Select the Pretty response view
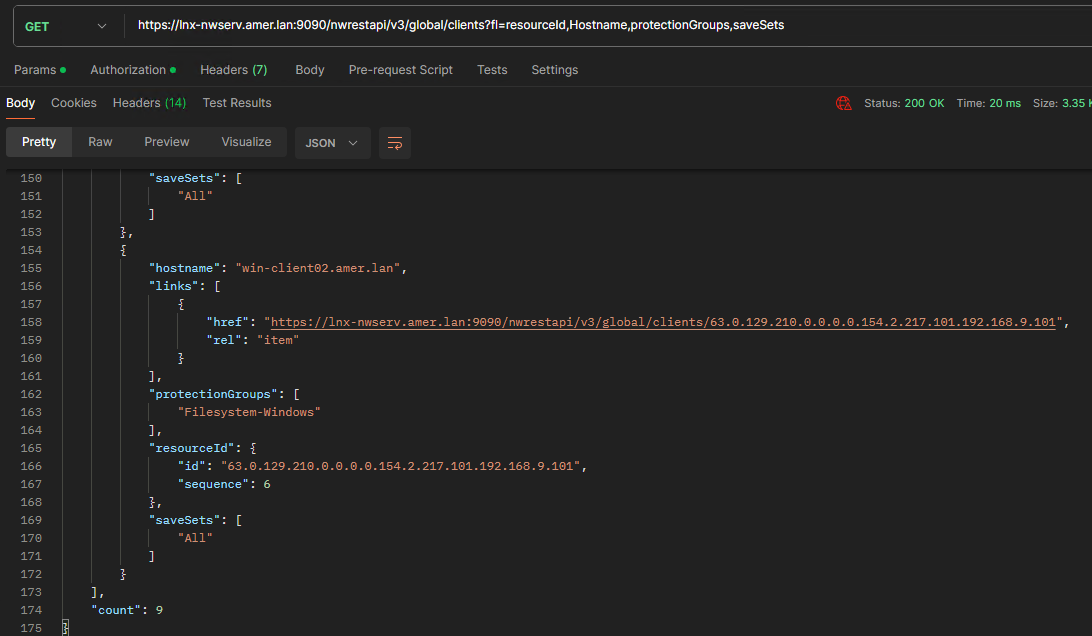This screenshot has width=1092, height=636. tap(39, 142)
